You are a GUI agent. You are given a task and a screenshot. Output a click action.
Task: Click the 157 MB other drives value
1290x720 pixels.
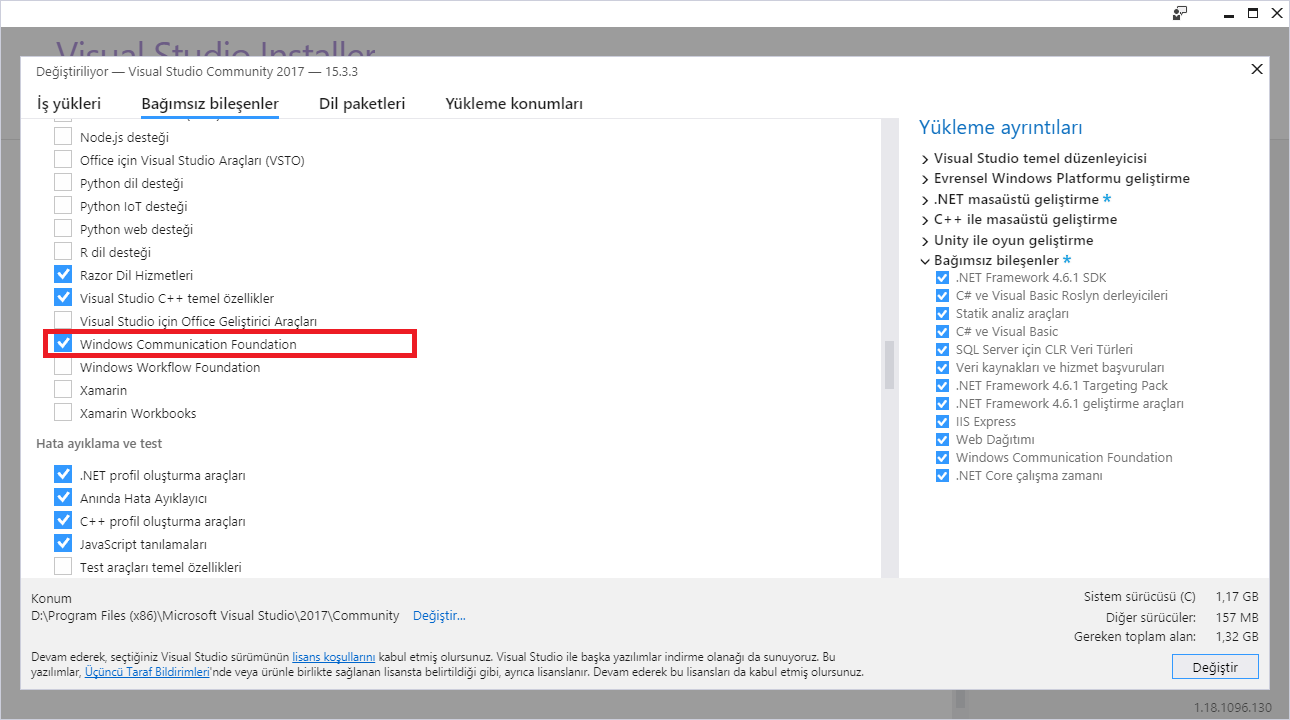click(1237, 617)
